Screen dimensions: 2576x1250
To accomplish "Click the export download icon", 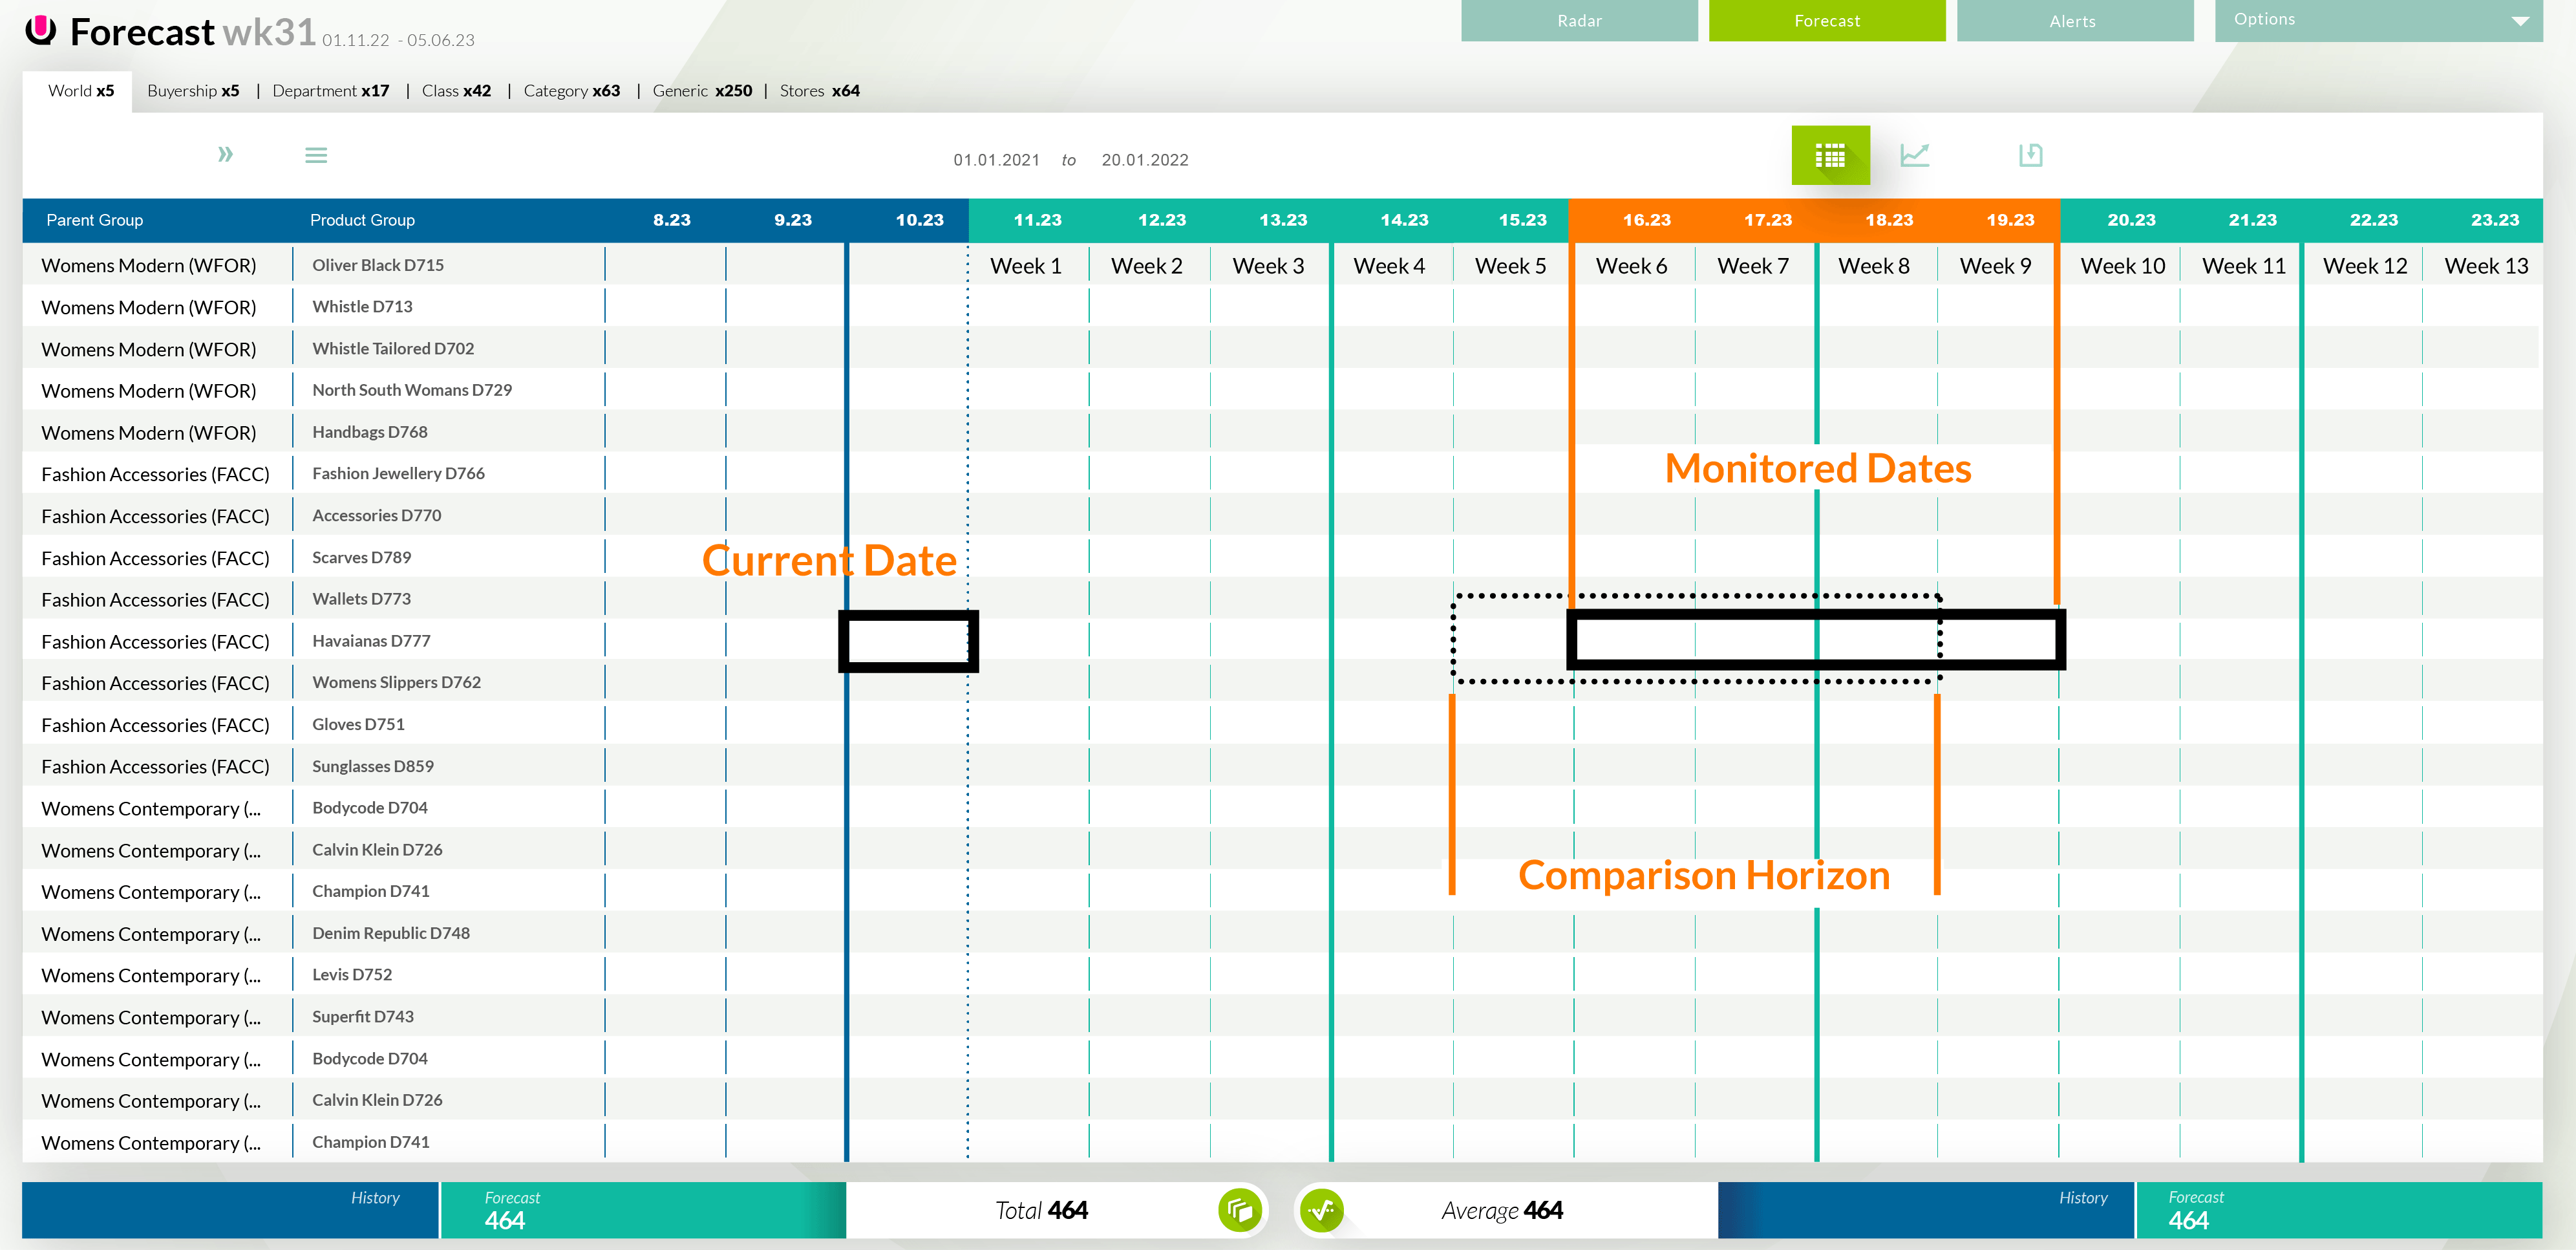I will click(x=2030, y=156).
